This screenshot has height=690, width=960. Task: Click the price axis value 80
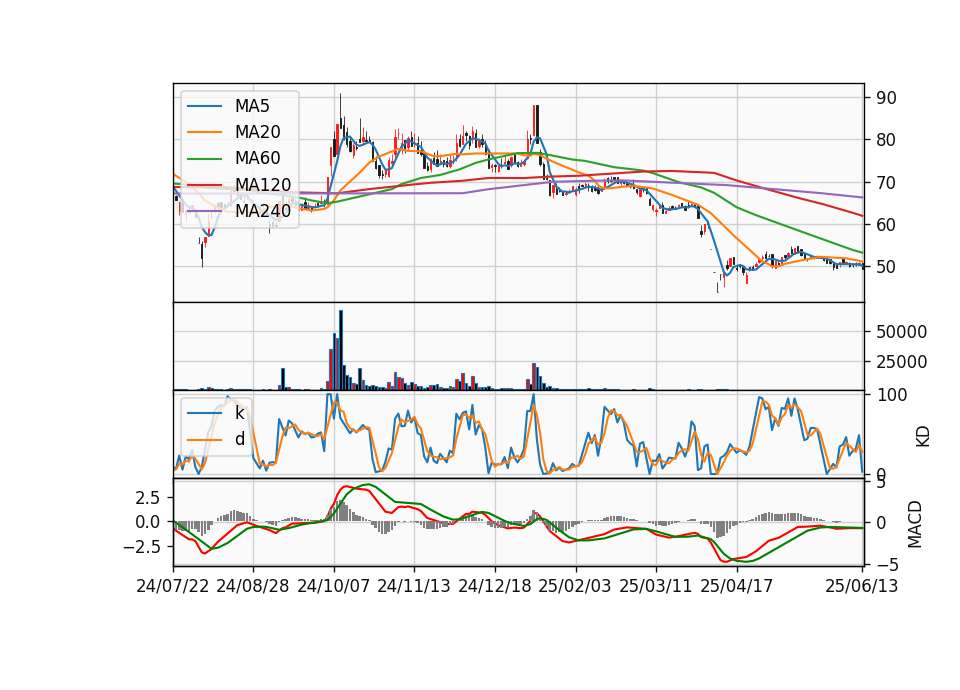(x=886, y=140)
